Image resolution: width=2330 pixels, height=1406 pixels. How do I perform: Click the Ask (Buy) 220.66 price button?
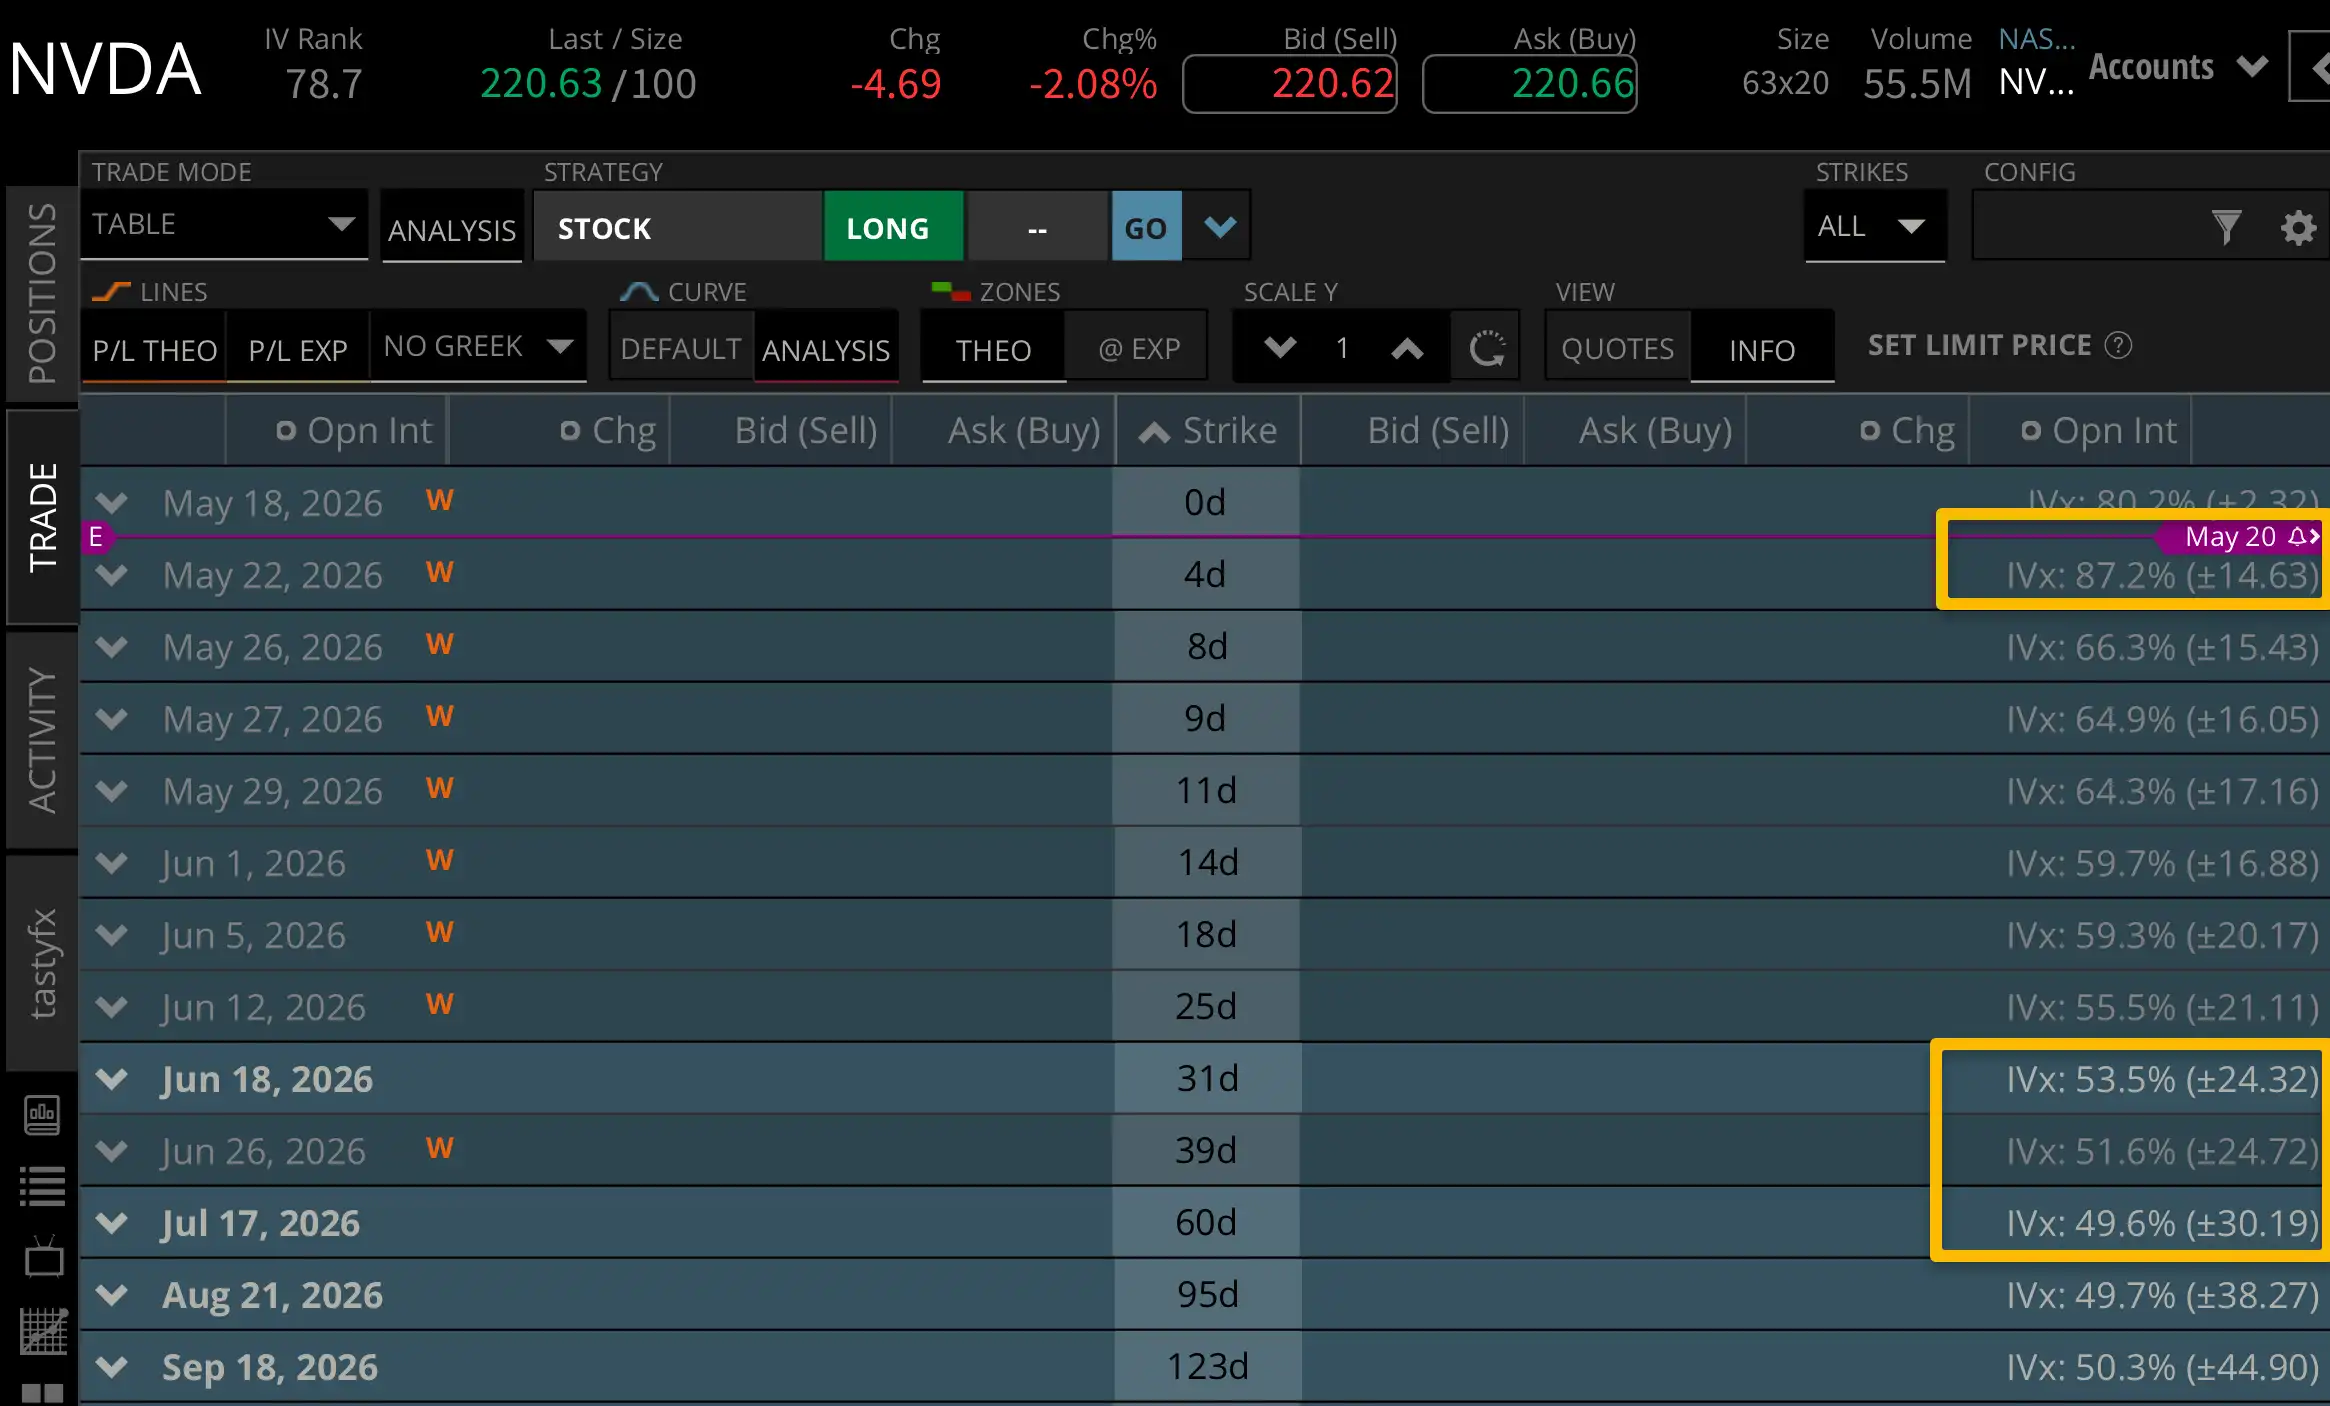click(1530, 84)
